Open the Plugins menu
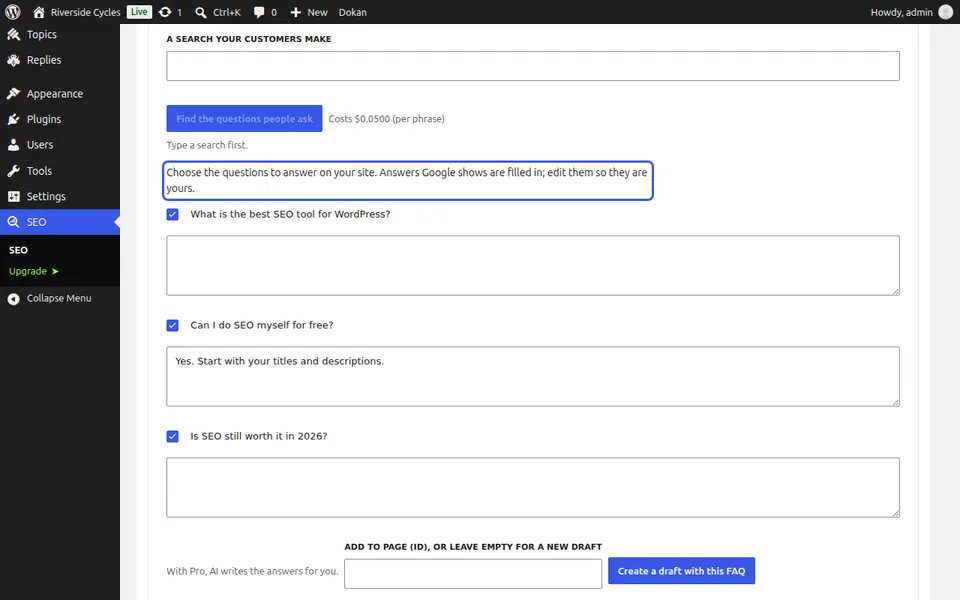Viewport: 960px width, 600px height. point(60,119)
